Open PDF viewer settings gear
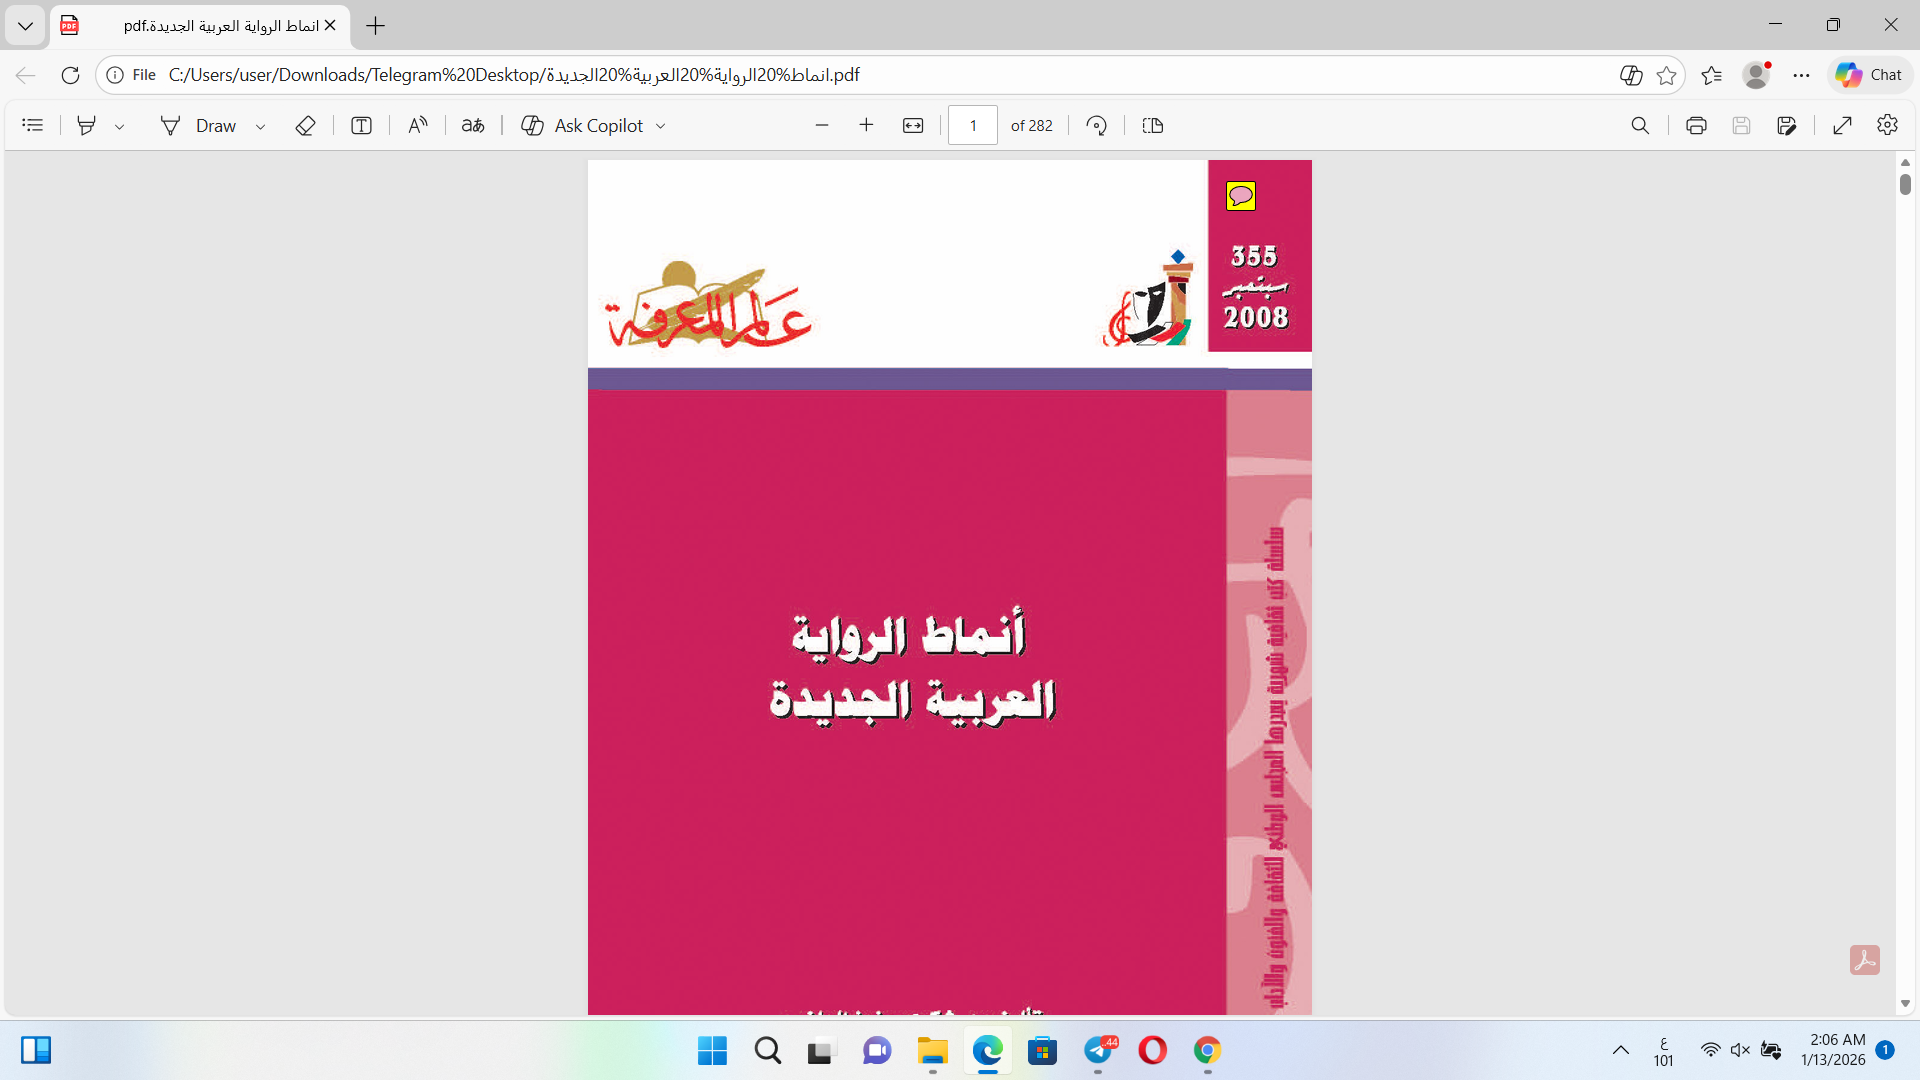 pyautogui.click(x=1888, y=125)
